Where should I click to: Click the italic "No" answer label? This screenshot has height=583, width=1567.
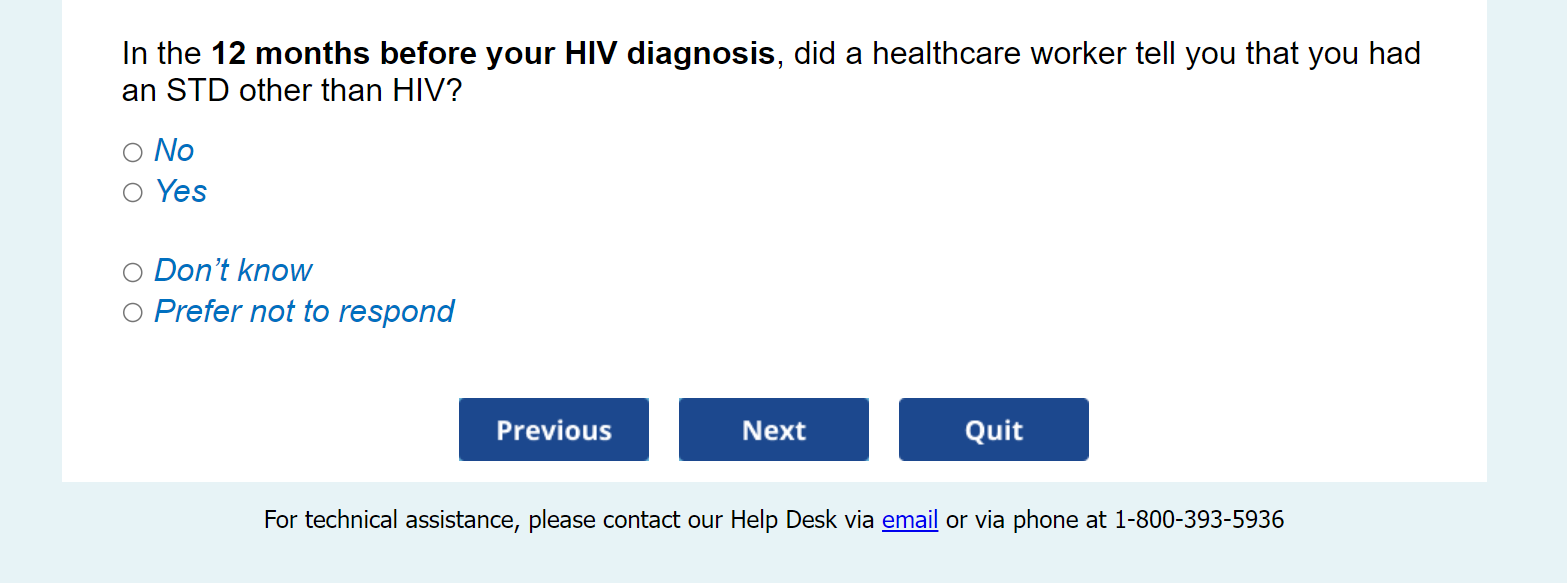tap(174, 151)
